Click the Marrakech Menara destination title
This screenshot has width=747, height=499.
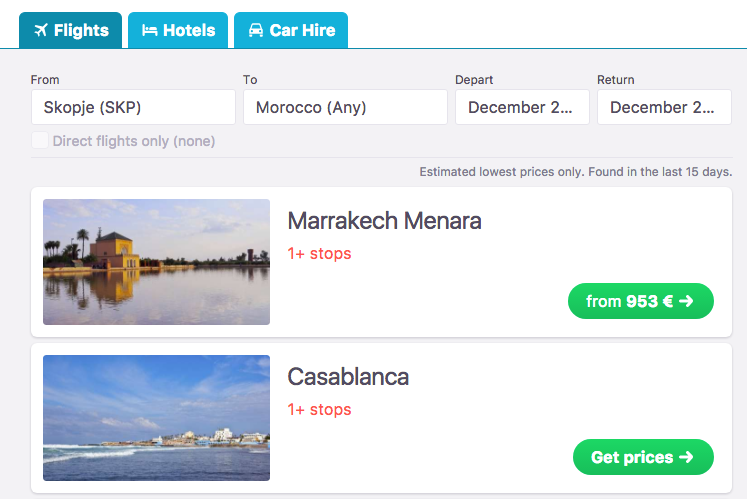[x=384, y=221]
